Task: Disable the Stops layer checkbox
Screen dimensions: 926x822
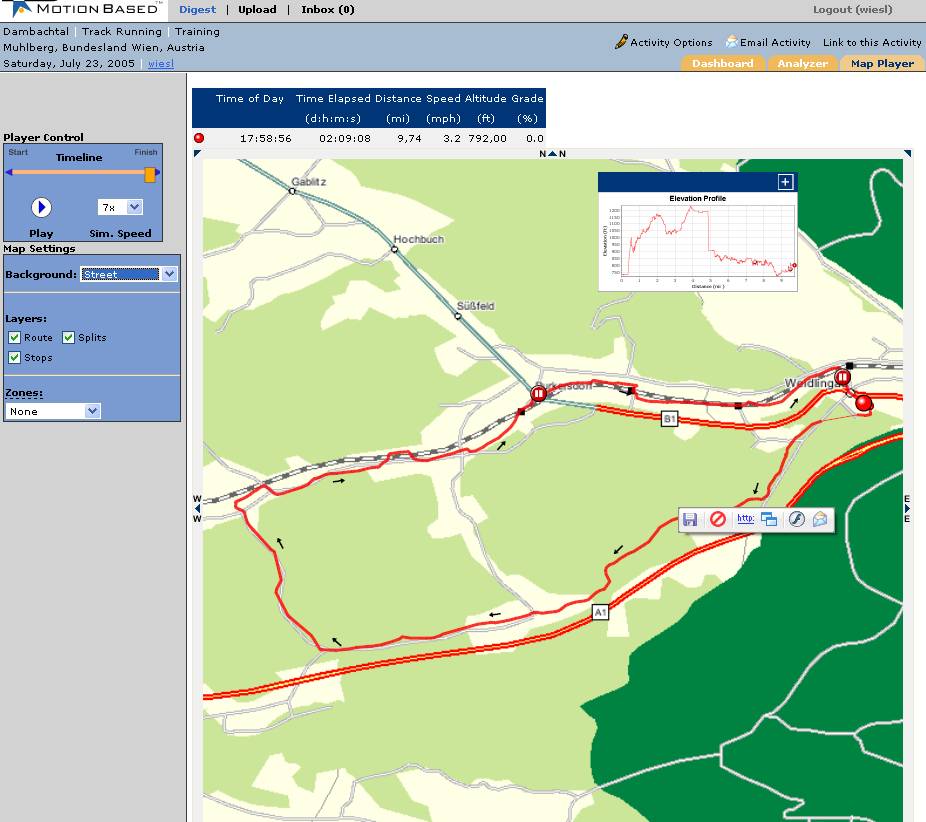Action: tap(14, 357)
